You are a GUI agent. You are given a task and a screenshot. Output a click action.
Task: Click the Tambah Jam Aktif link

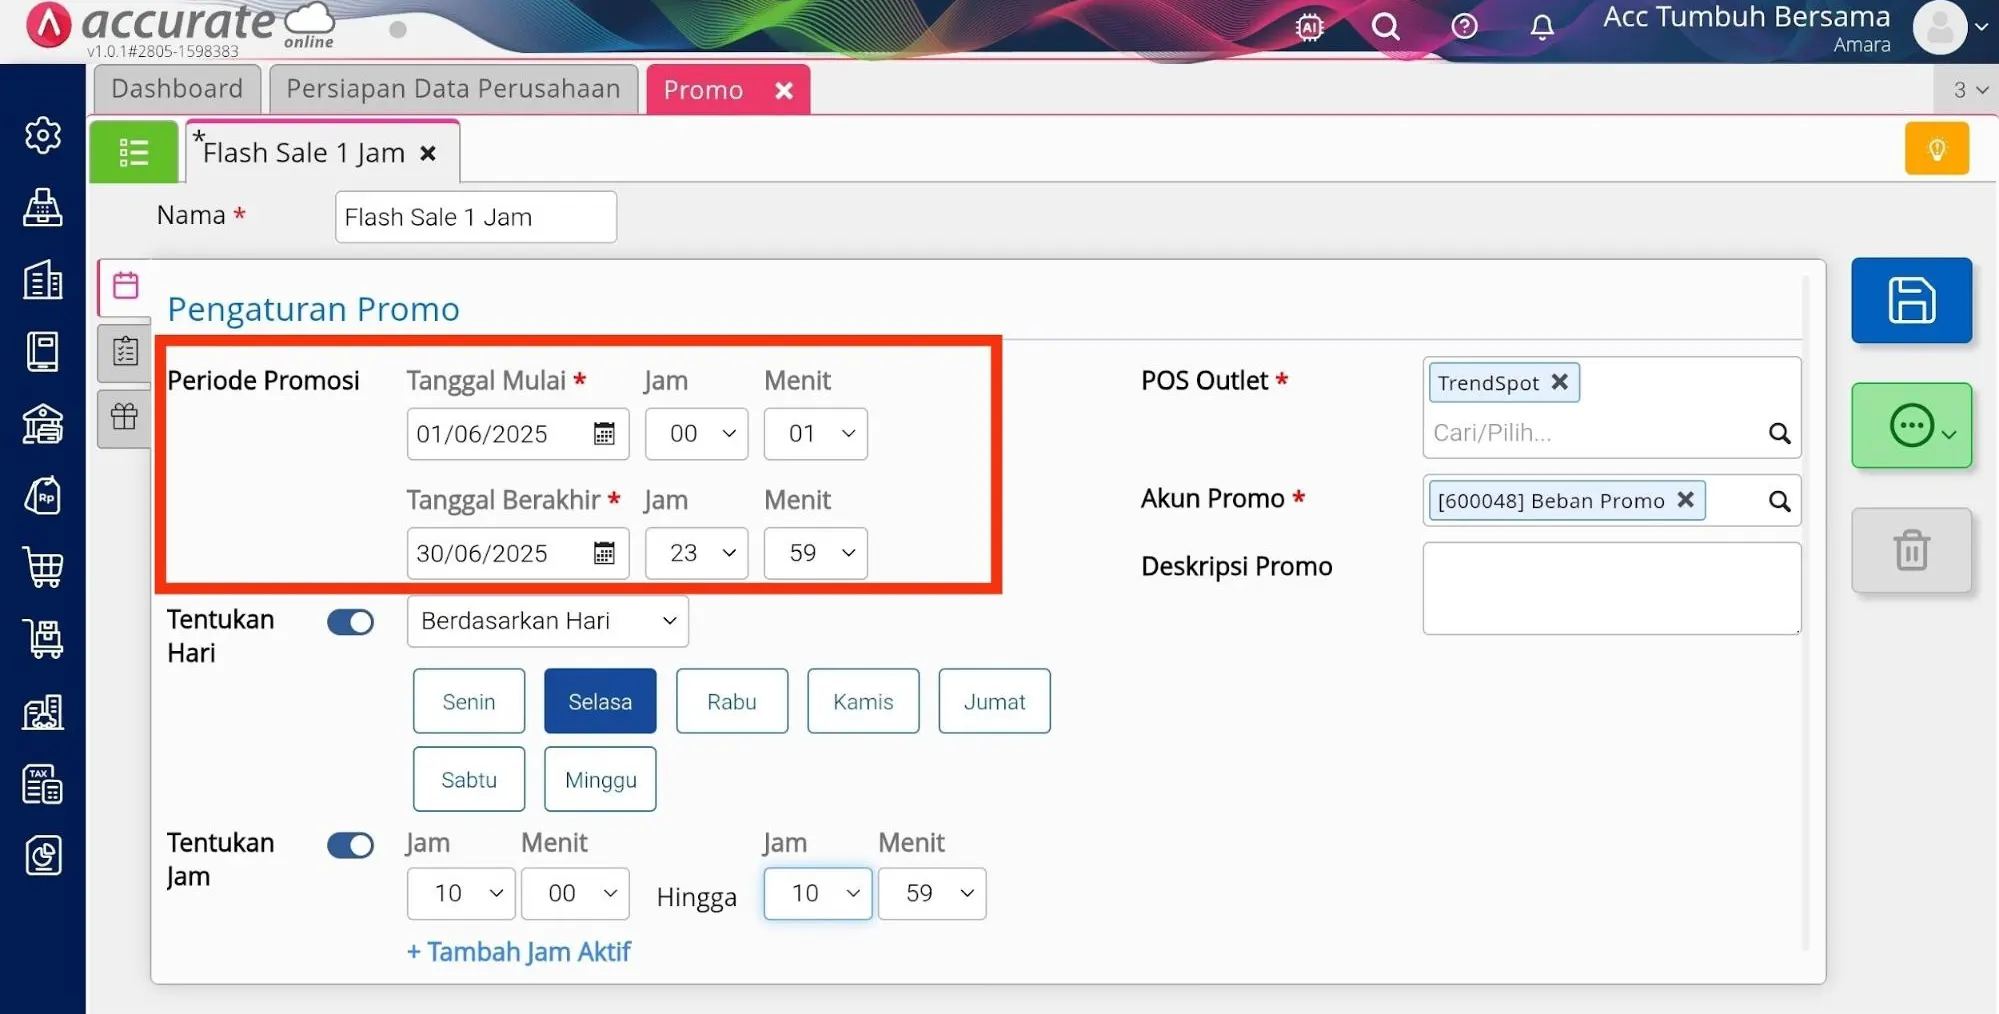pyautogui.click(x=518, y=952)
